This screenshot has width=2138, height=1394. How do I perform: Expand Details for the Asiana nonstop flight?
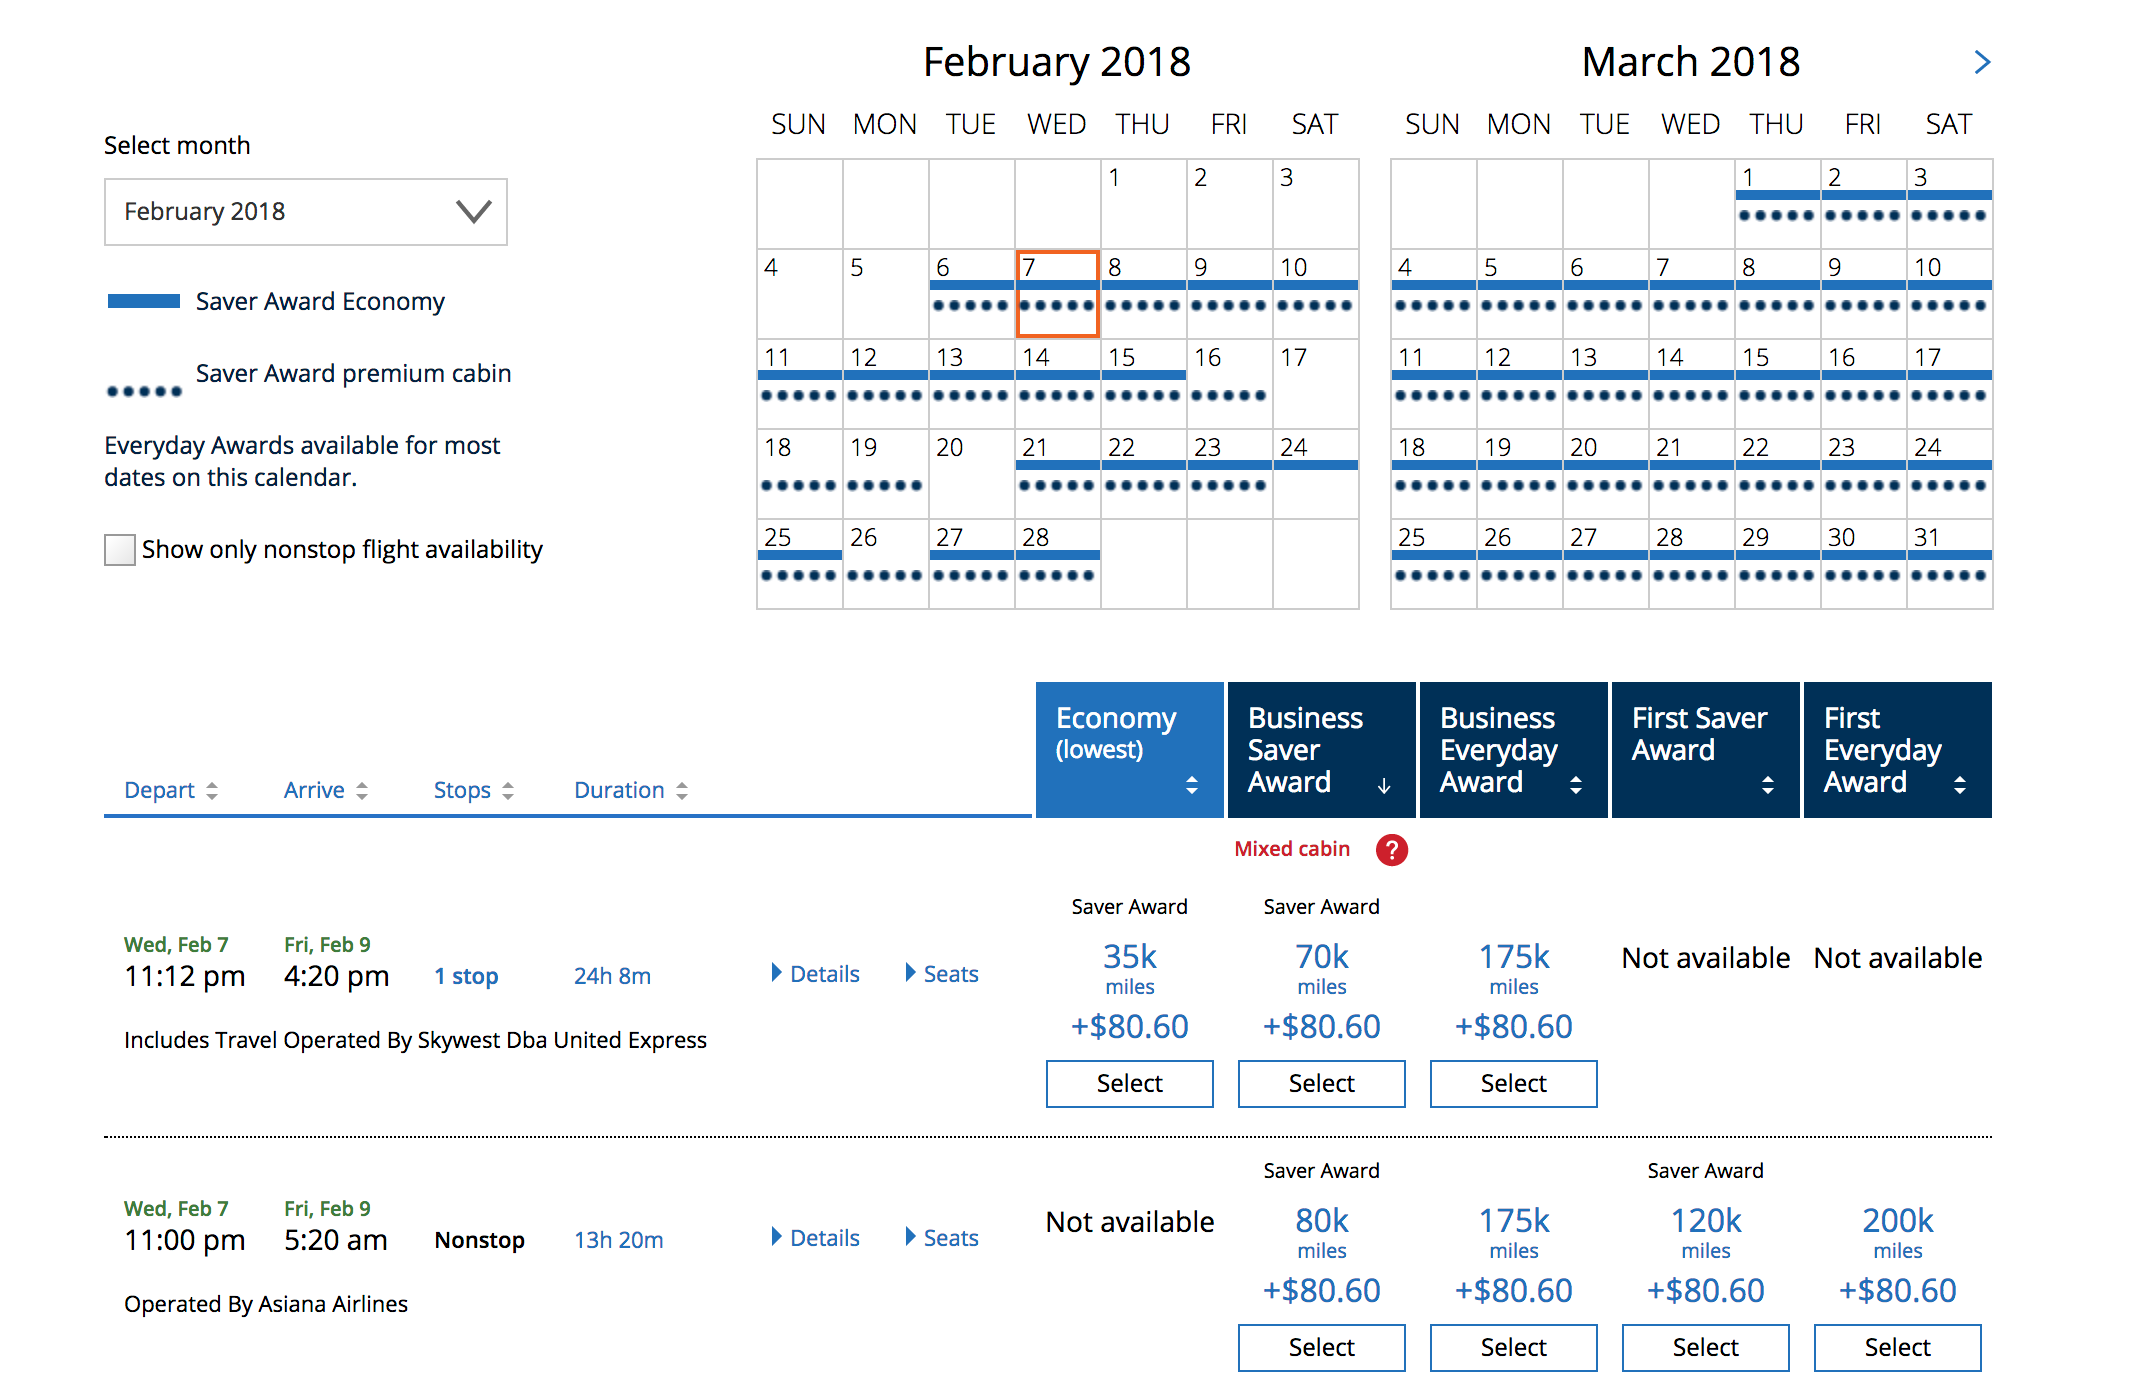815,1238
